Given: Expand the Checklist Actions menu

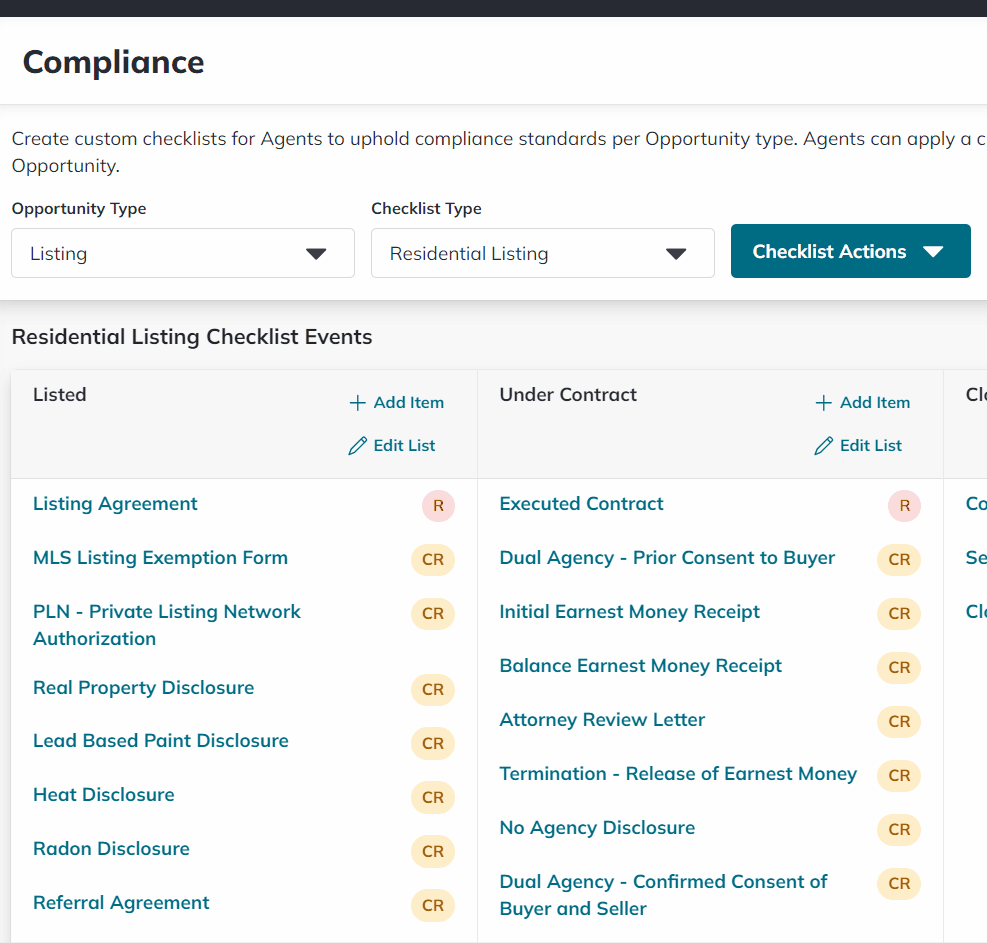Looking at the screenshot, I should (850, 251).
